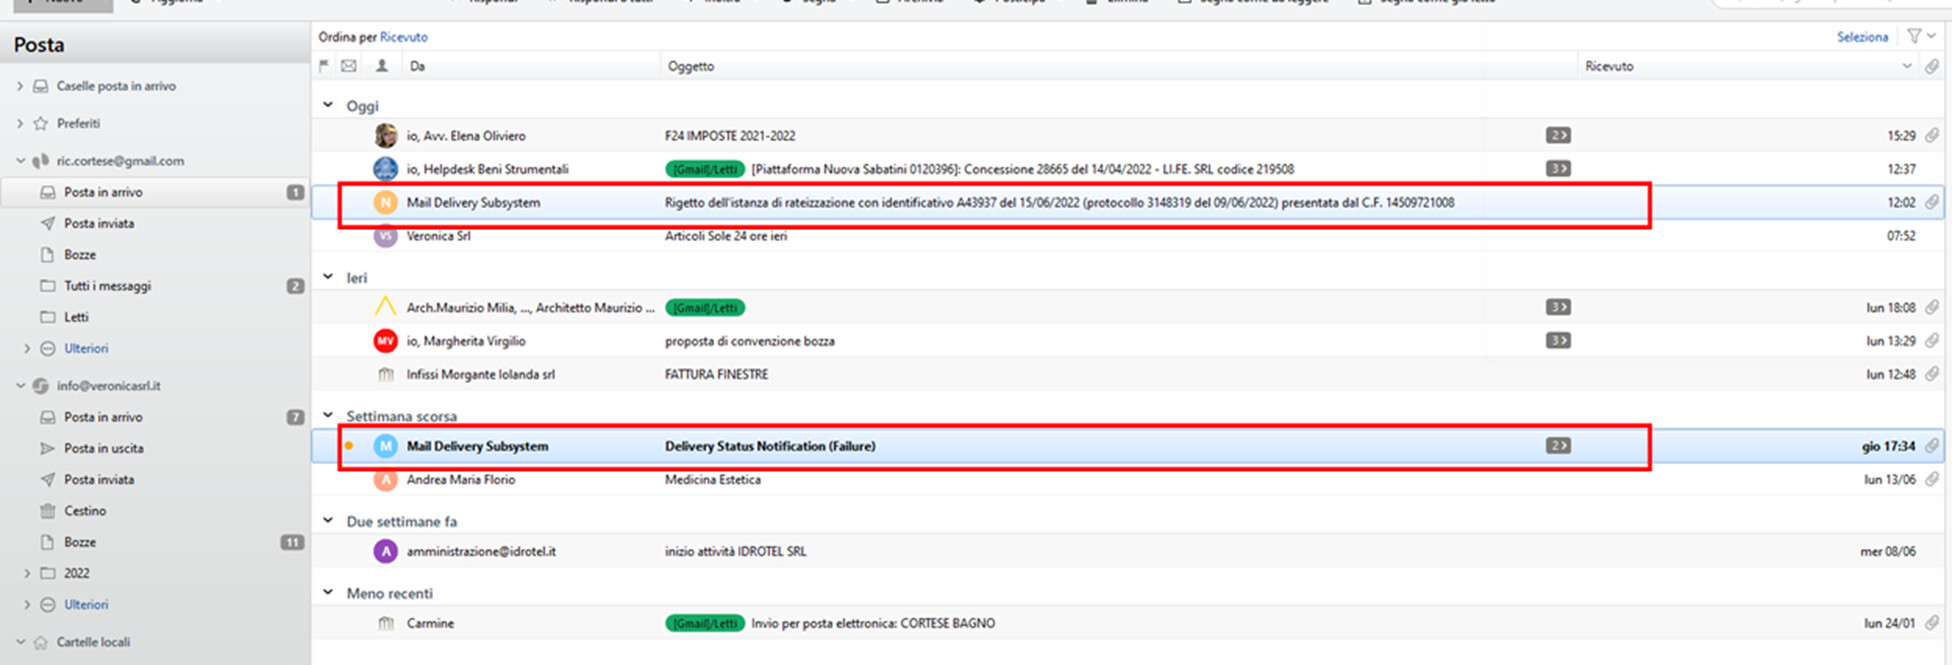Click the flag column header icon
1952x665 pixels.
click(x=323, y=66)
